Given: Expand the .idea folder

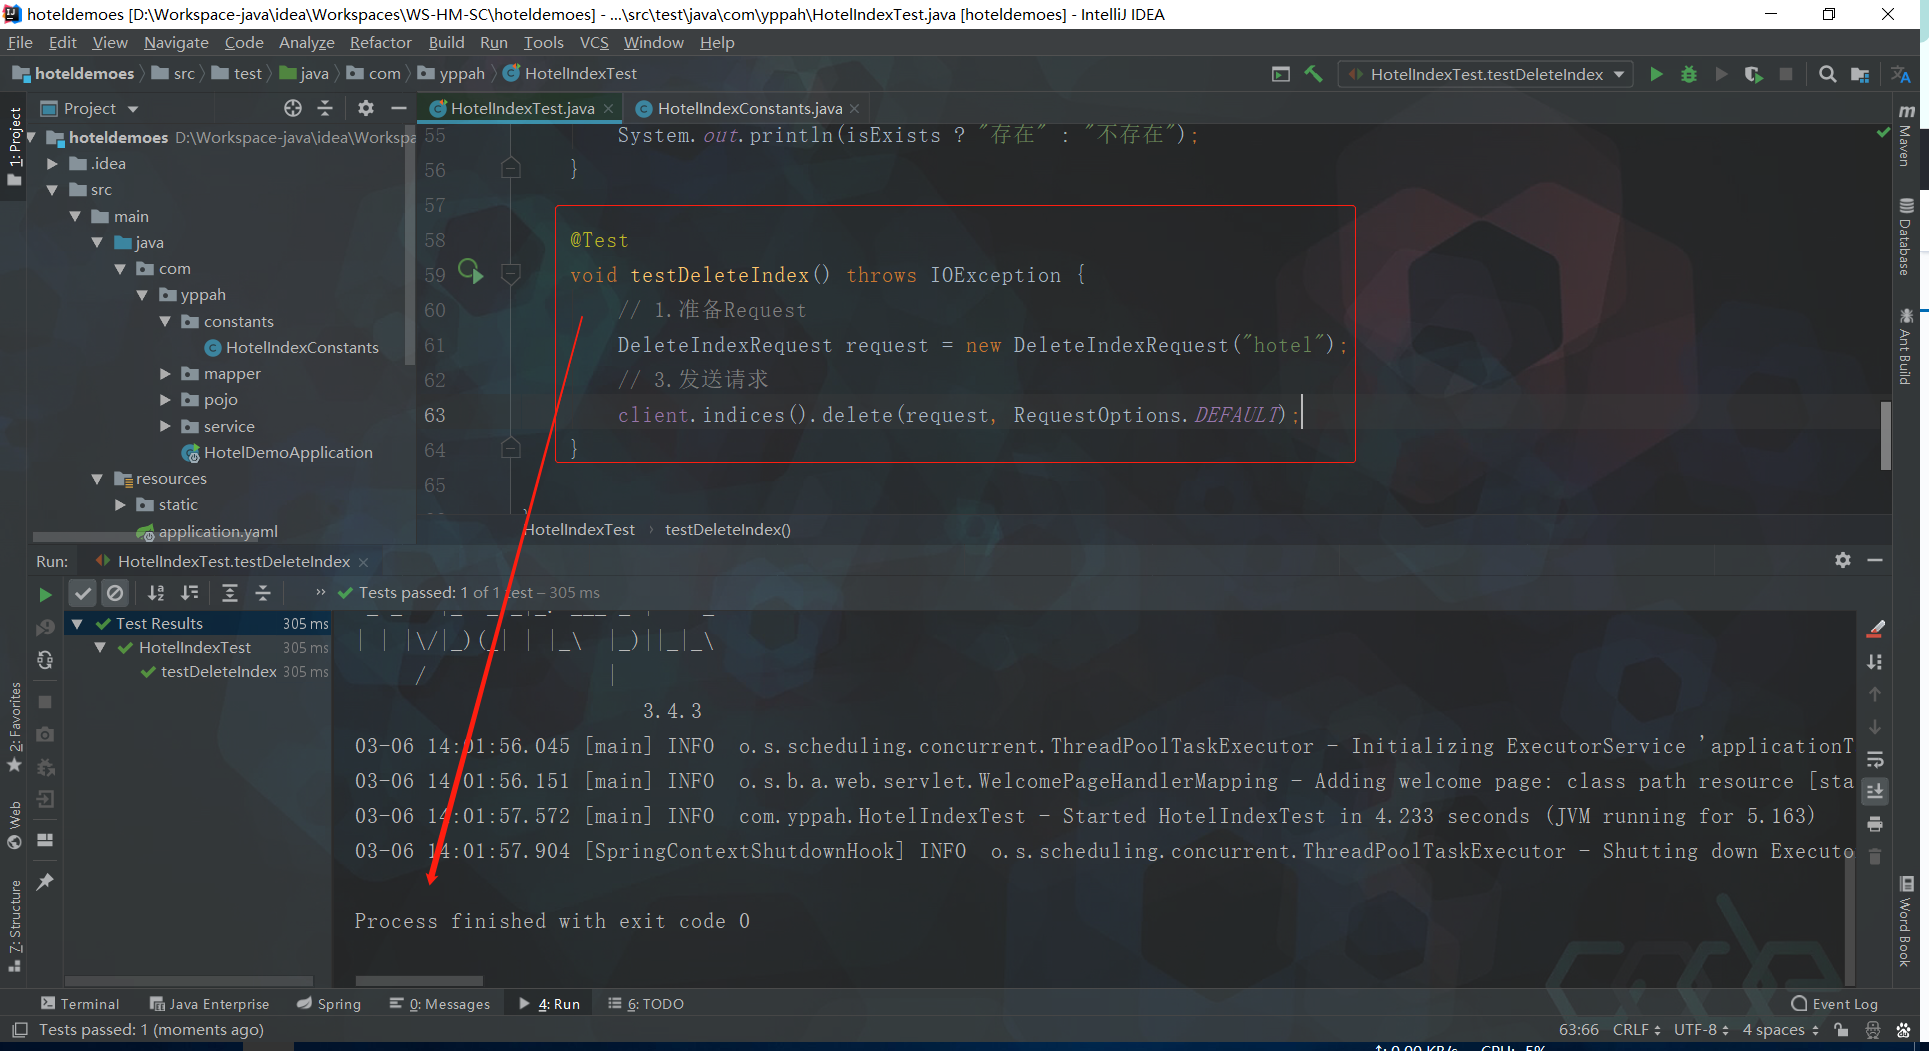Looking at the screenshot, I should coord(52,163).
